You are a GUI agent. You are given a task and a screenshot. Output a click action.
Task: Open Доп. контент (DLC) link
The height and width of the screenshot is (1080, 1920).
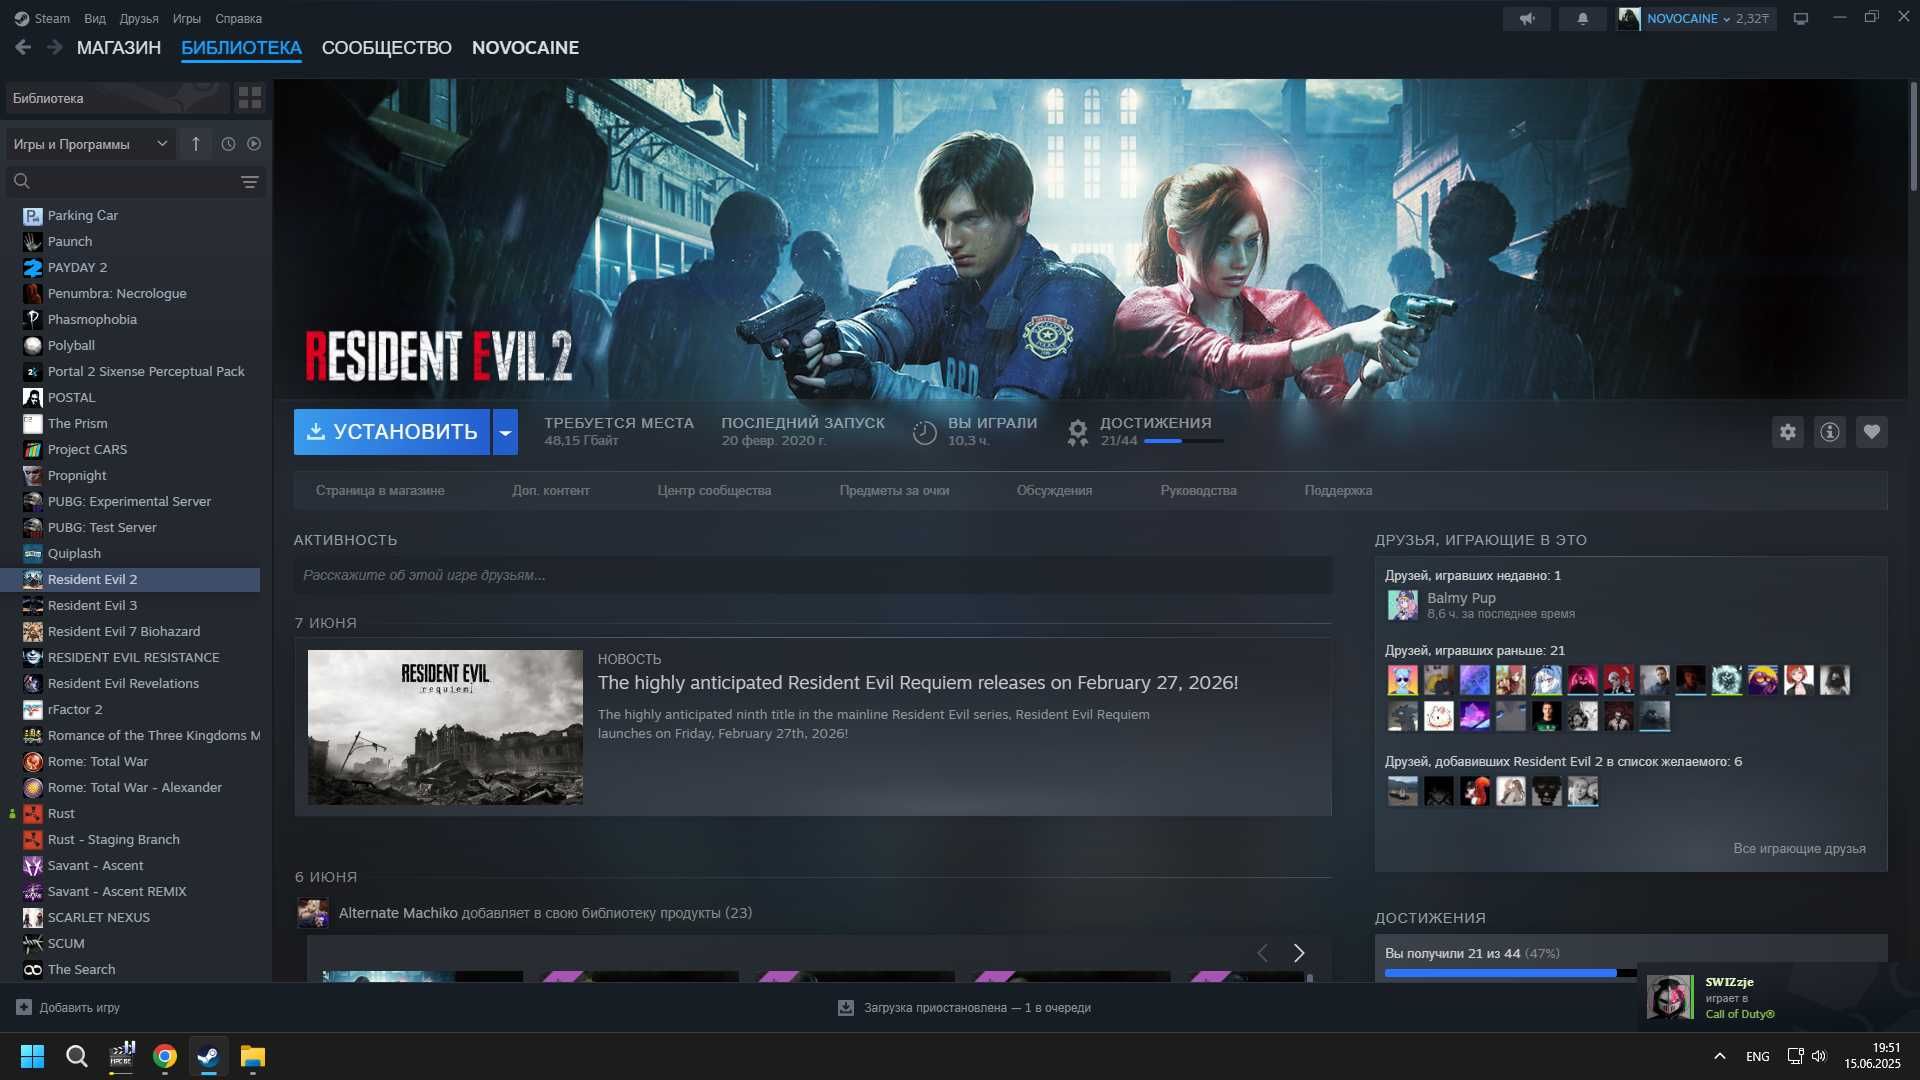[x=551, y=490]
